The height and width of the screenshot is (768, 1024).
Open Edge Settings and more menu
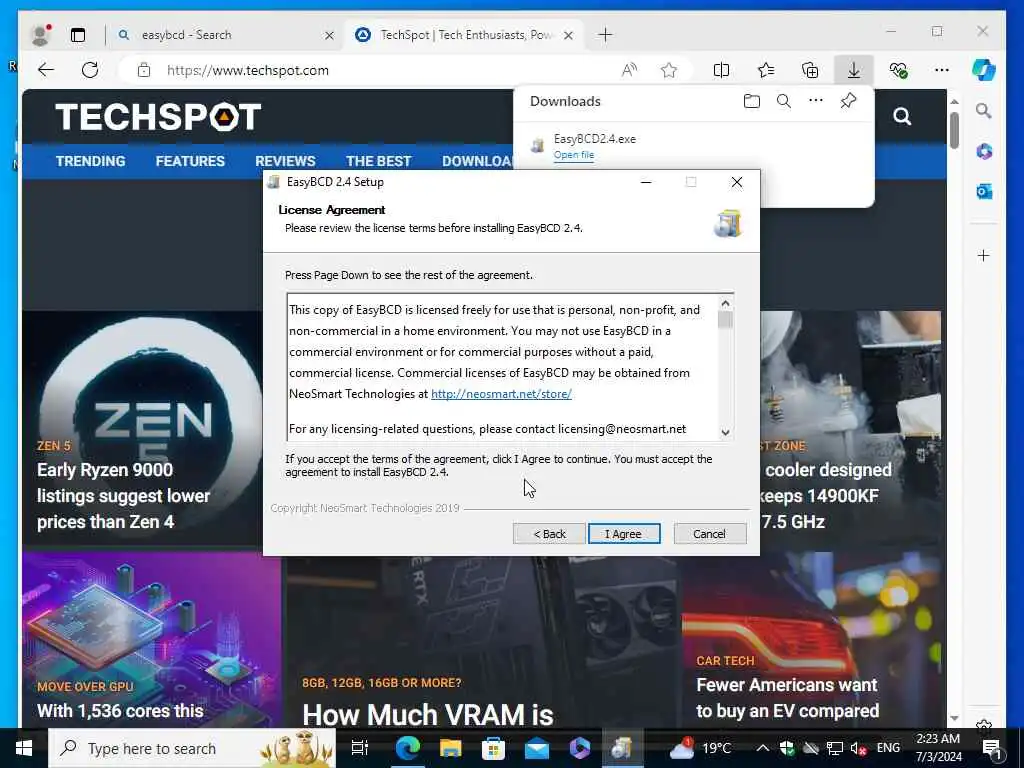pos(942,70)
